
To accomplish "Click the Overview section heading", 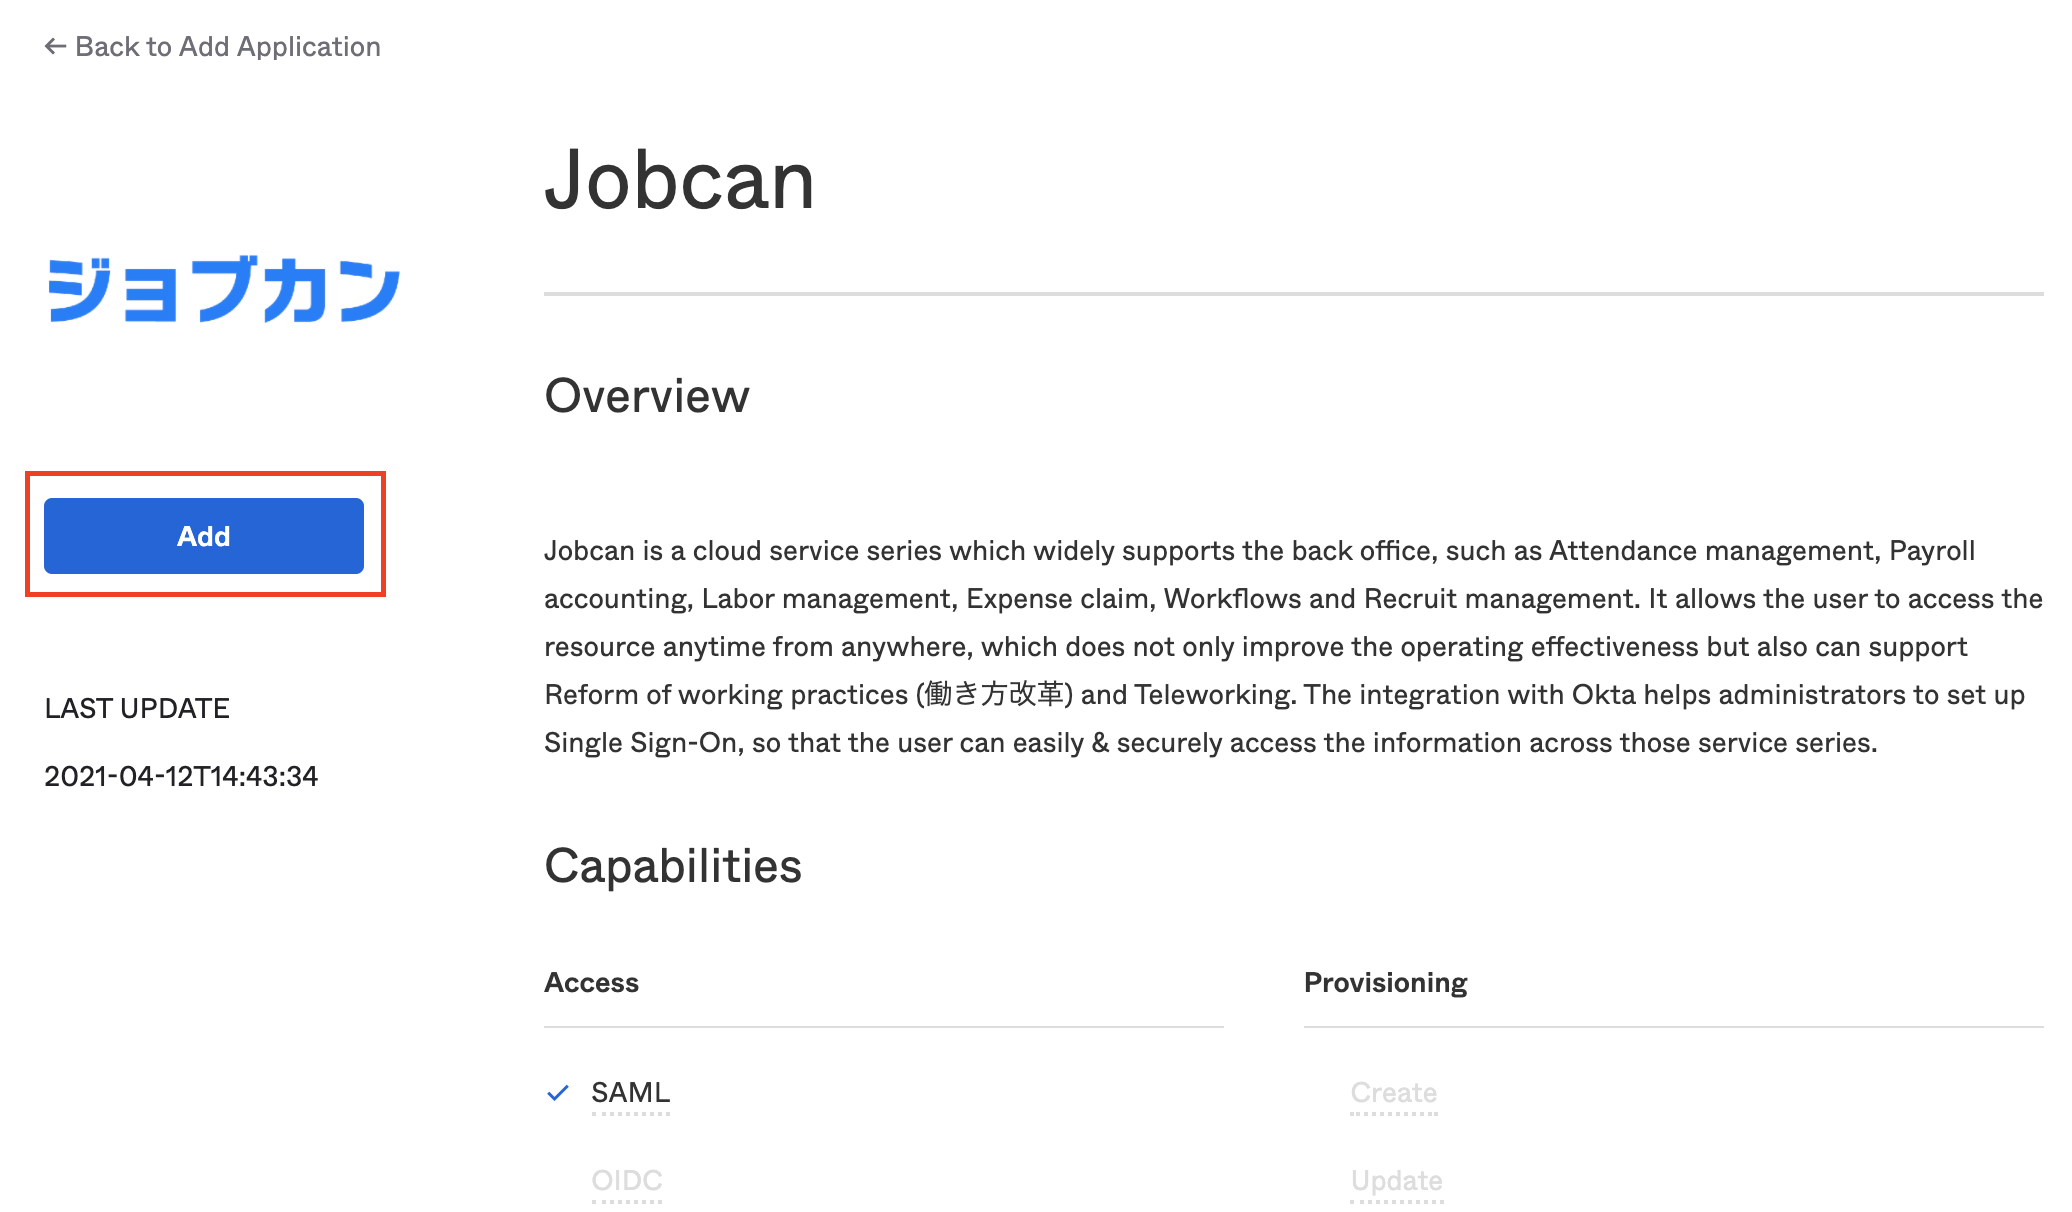I will (647, 395).
